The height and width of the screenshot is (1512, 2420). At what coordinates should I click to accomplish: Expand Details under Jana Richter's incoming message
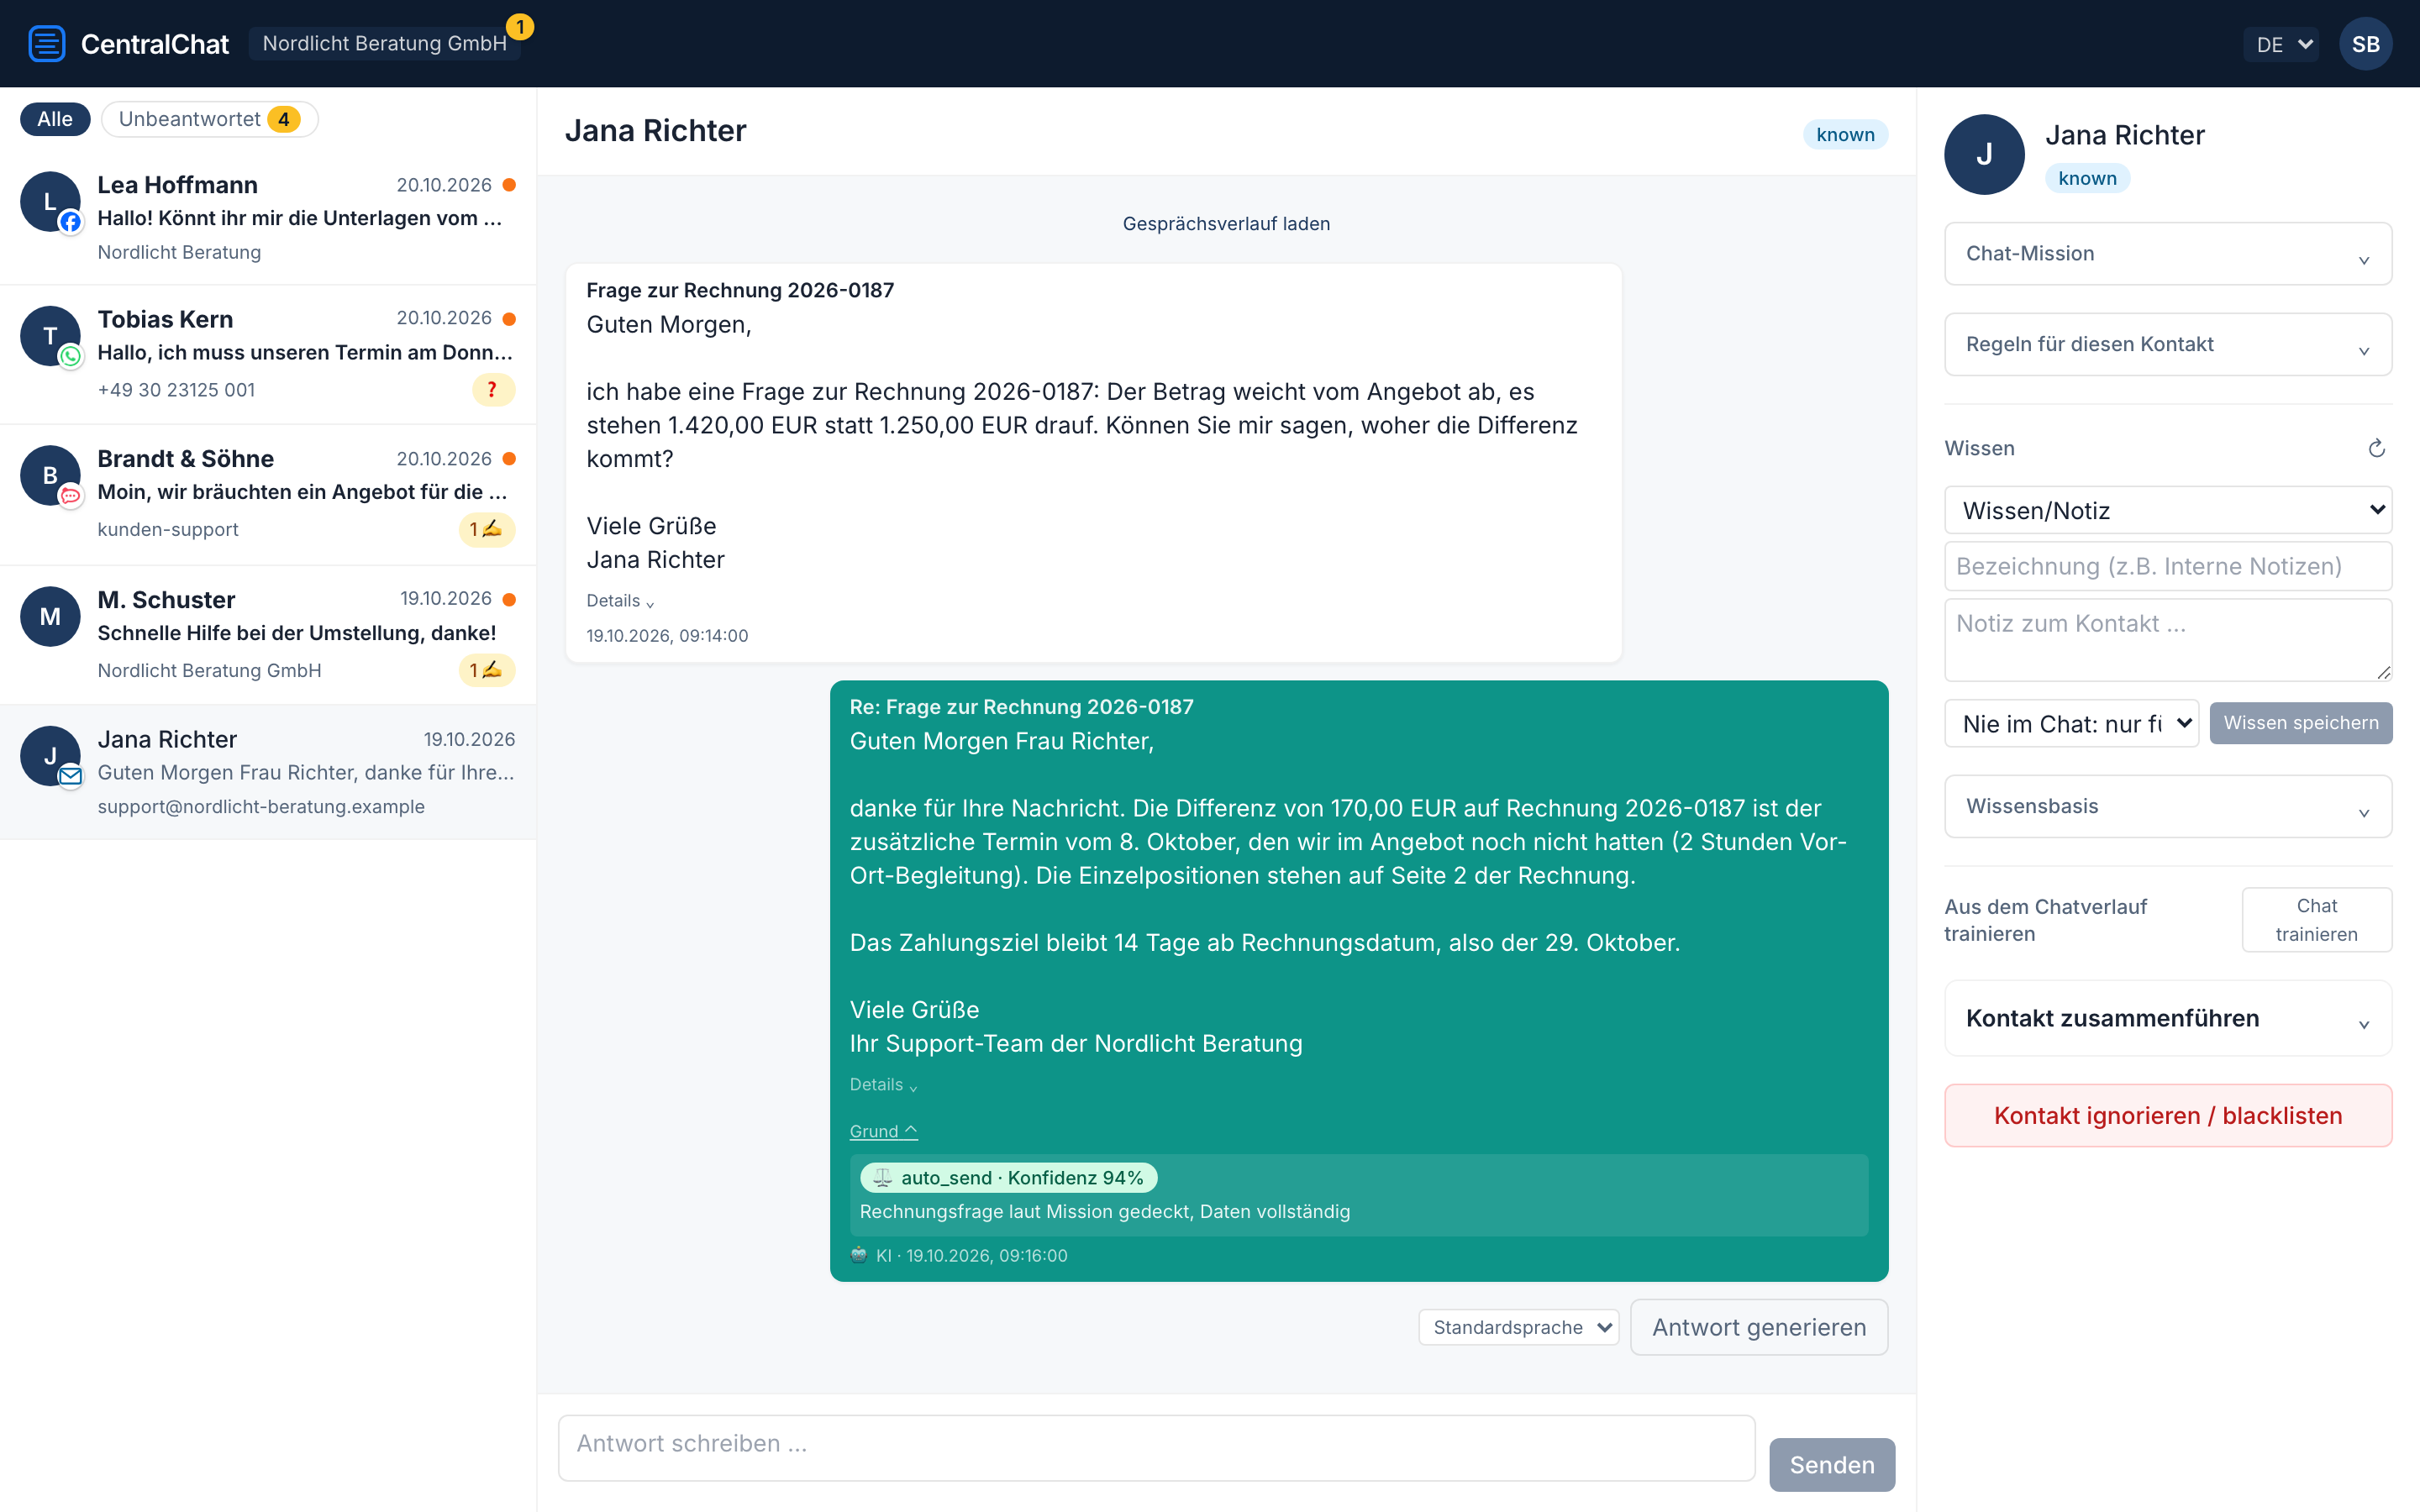tap(620, 601)
